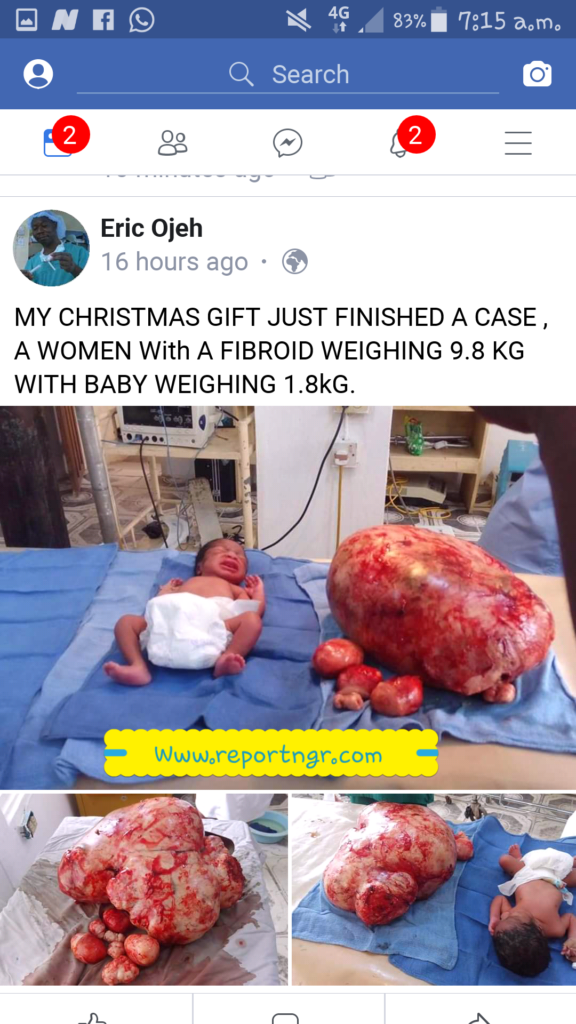Tap the search magnifier icon
This screenshot has width=576, height=1024.
pyautogui.click(x=241, y=74)
